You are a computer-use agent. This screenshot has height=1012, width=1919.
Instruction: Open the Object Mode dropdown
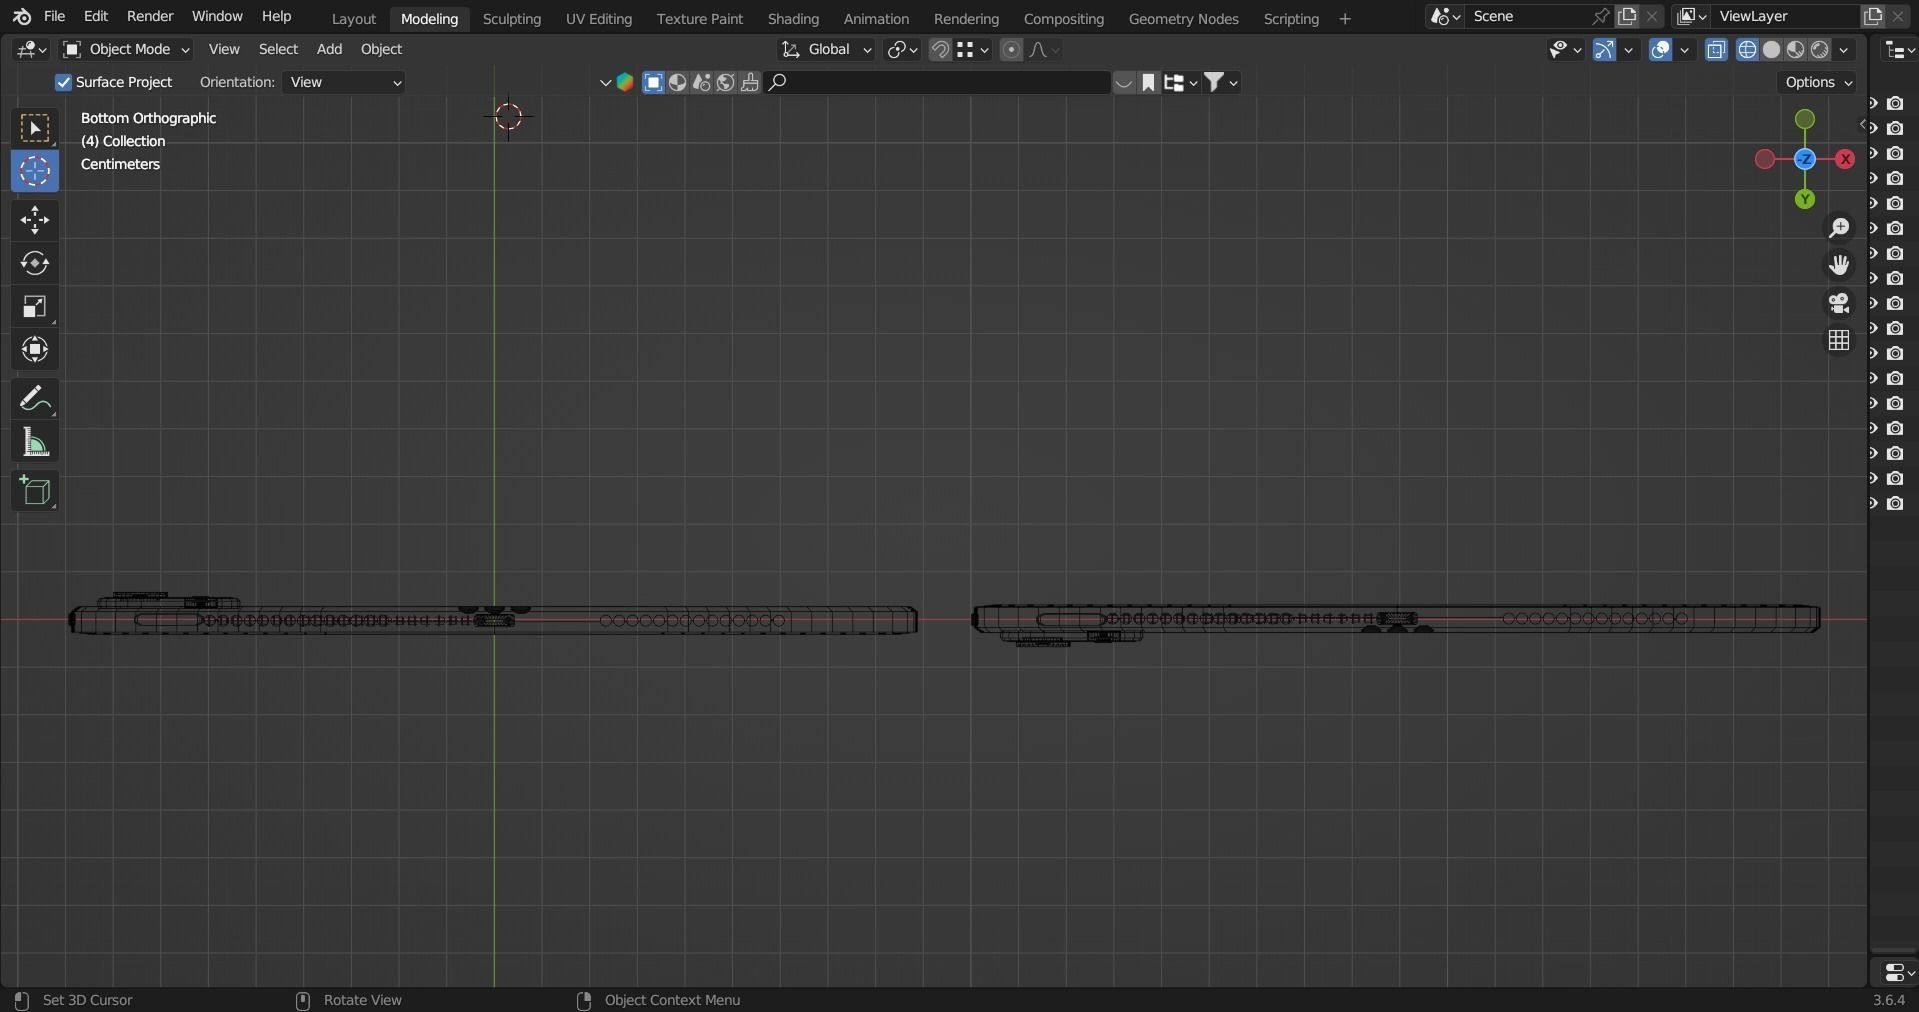[126, 50]
